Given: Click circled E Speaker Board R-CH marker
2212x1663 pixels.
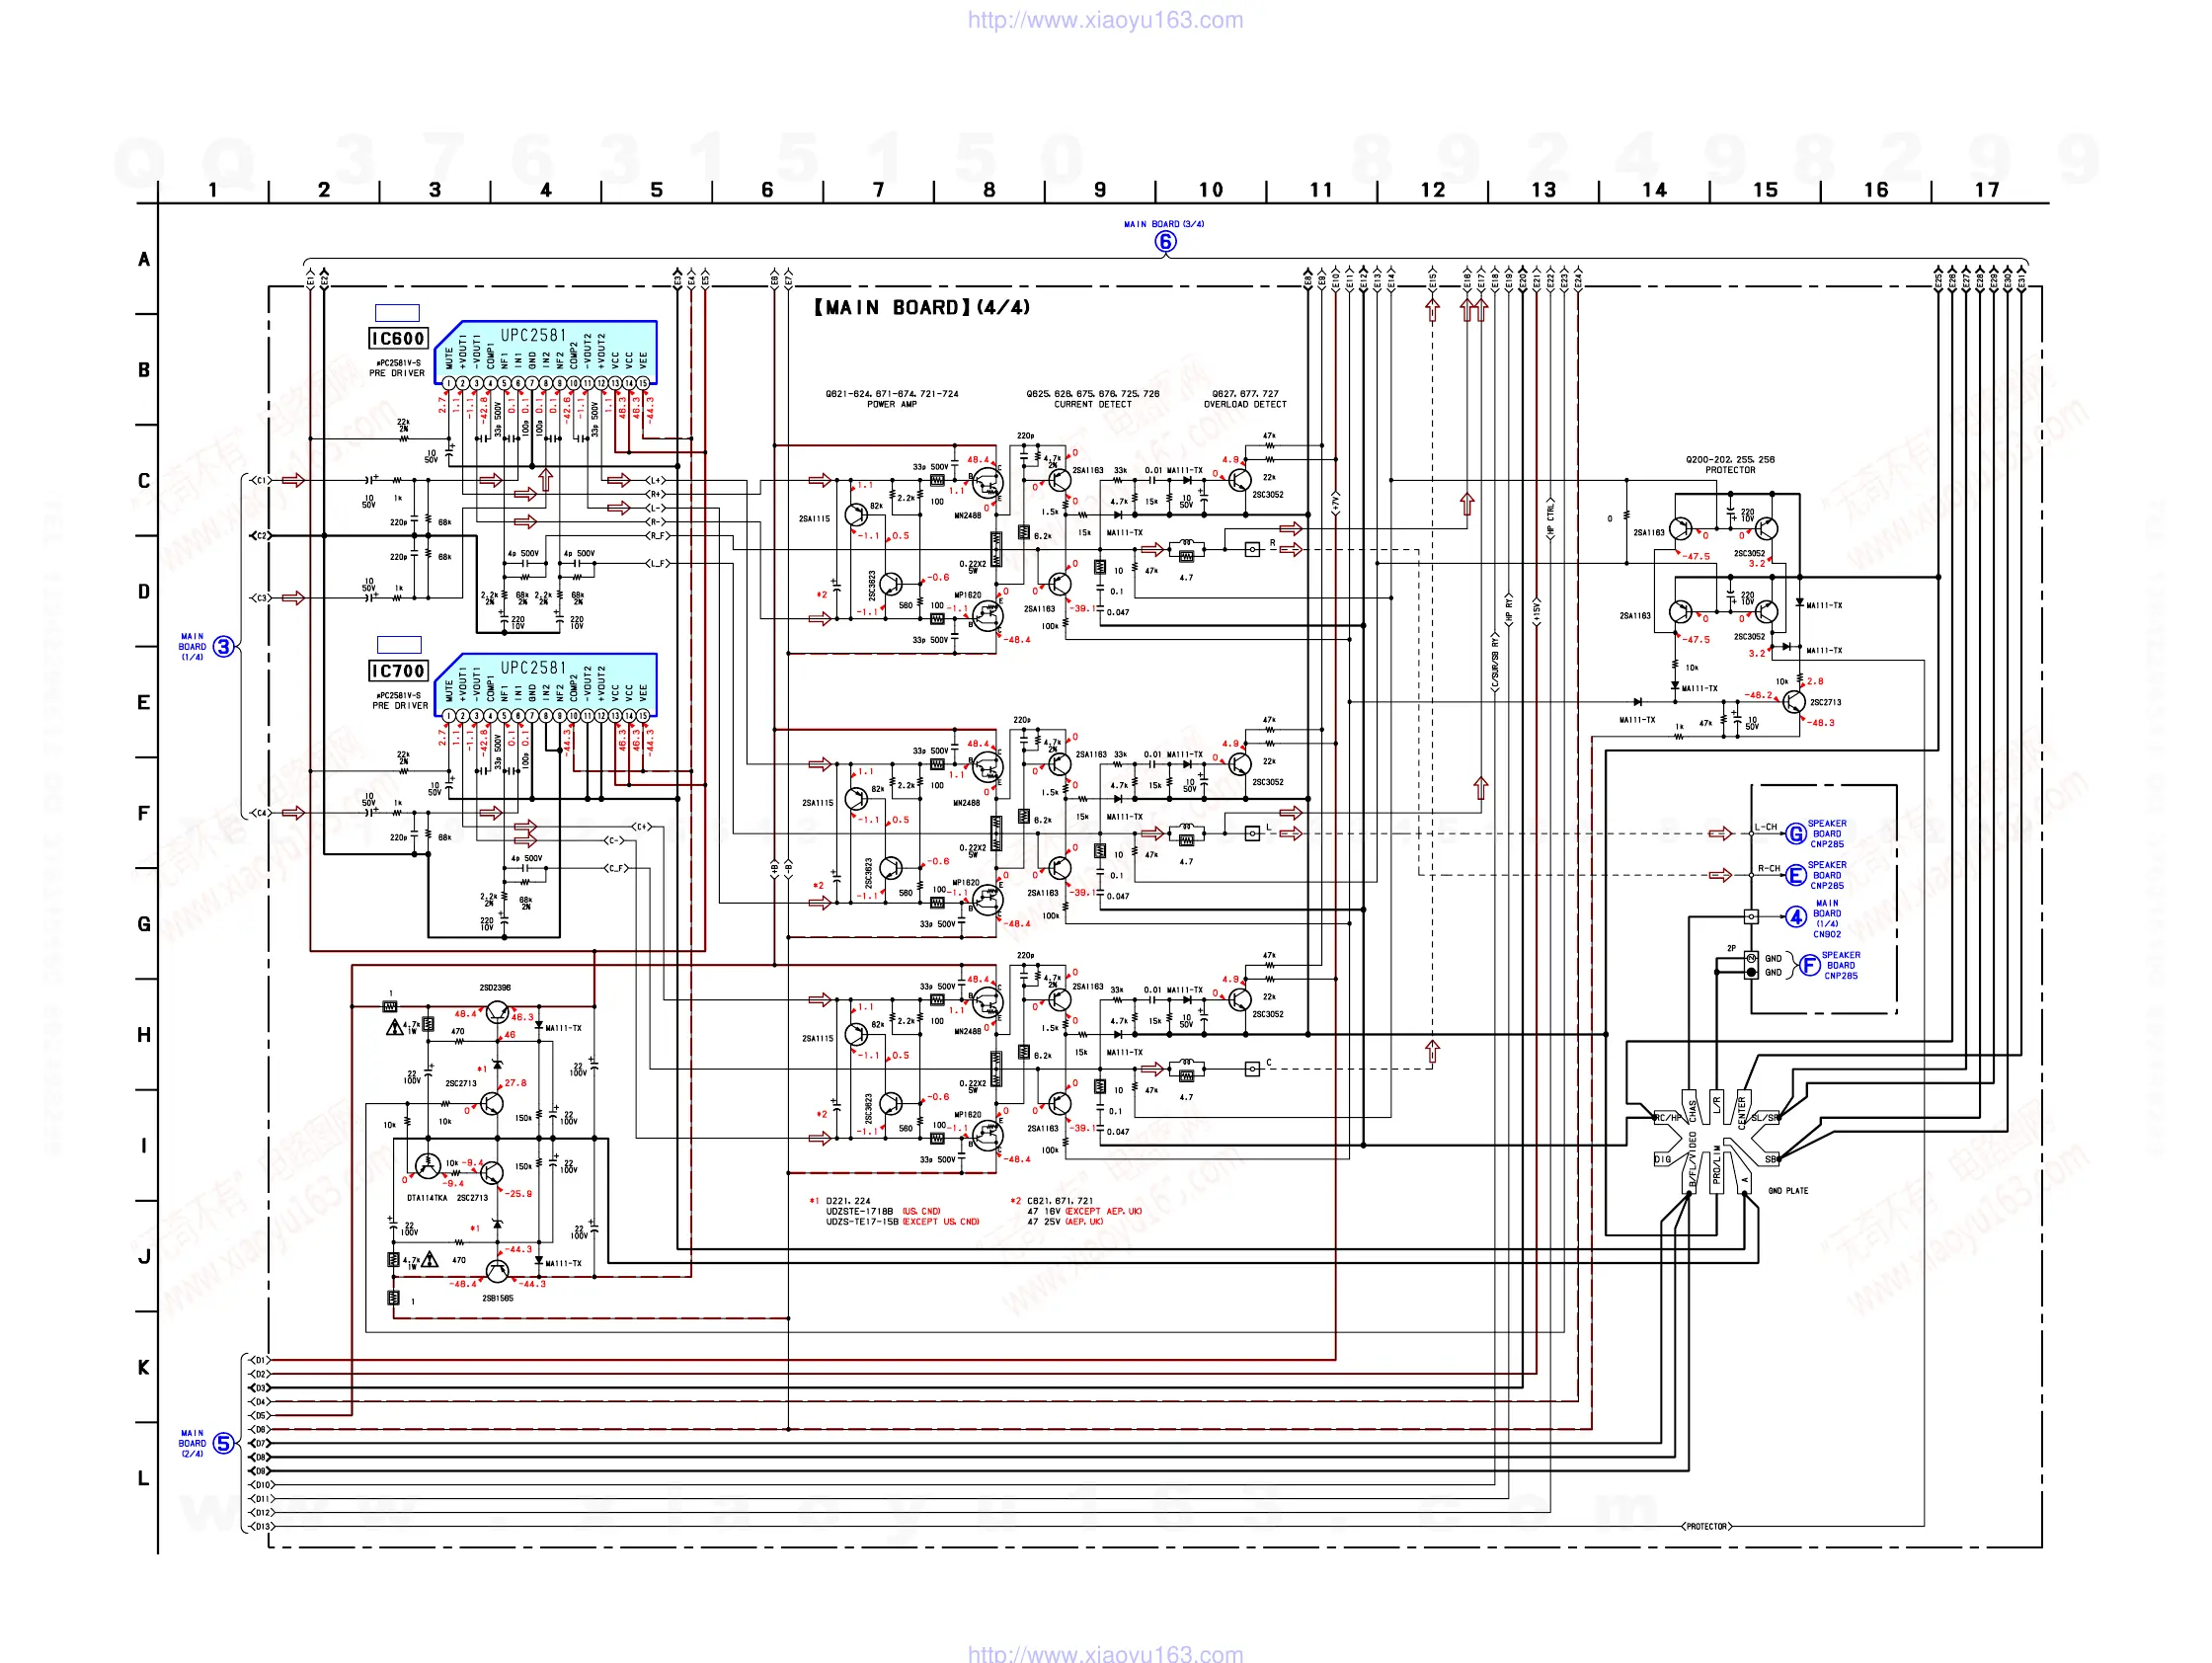Looking at the screenshot, I should [1796, 876].
